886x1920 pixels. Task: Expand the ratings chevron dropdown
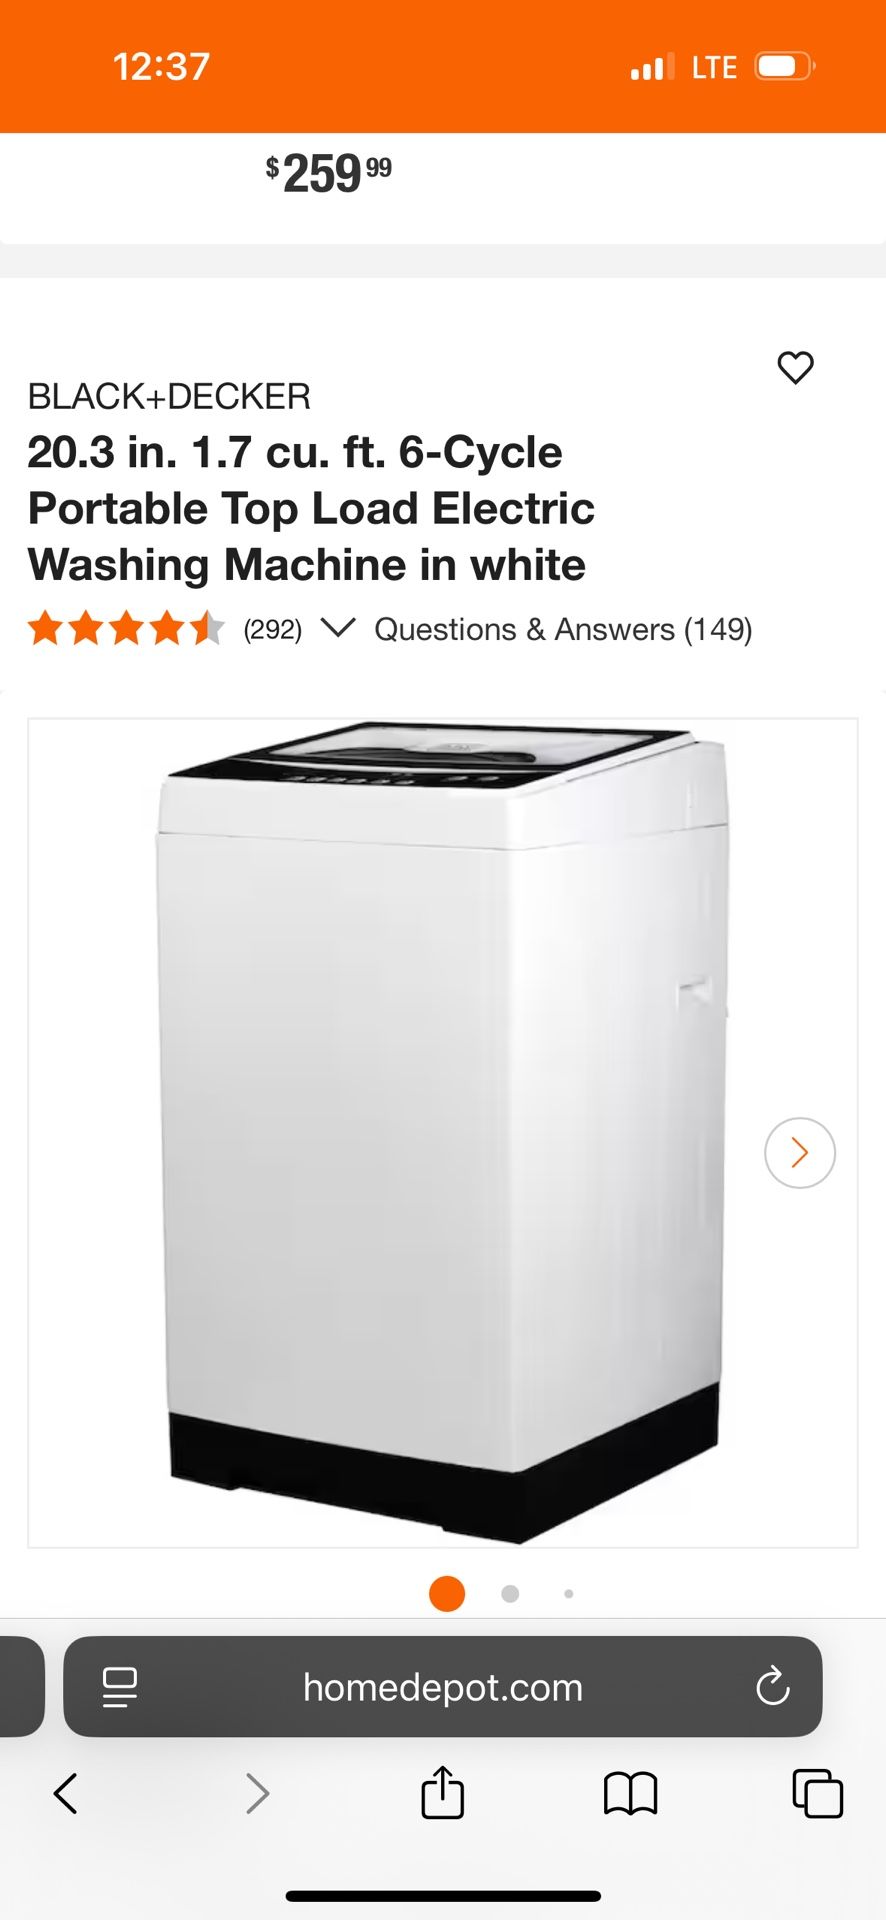coord(338,628)
